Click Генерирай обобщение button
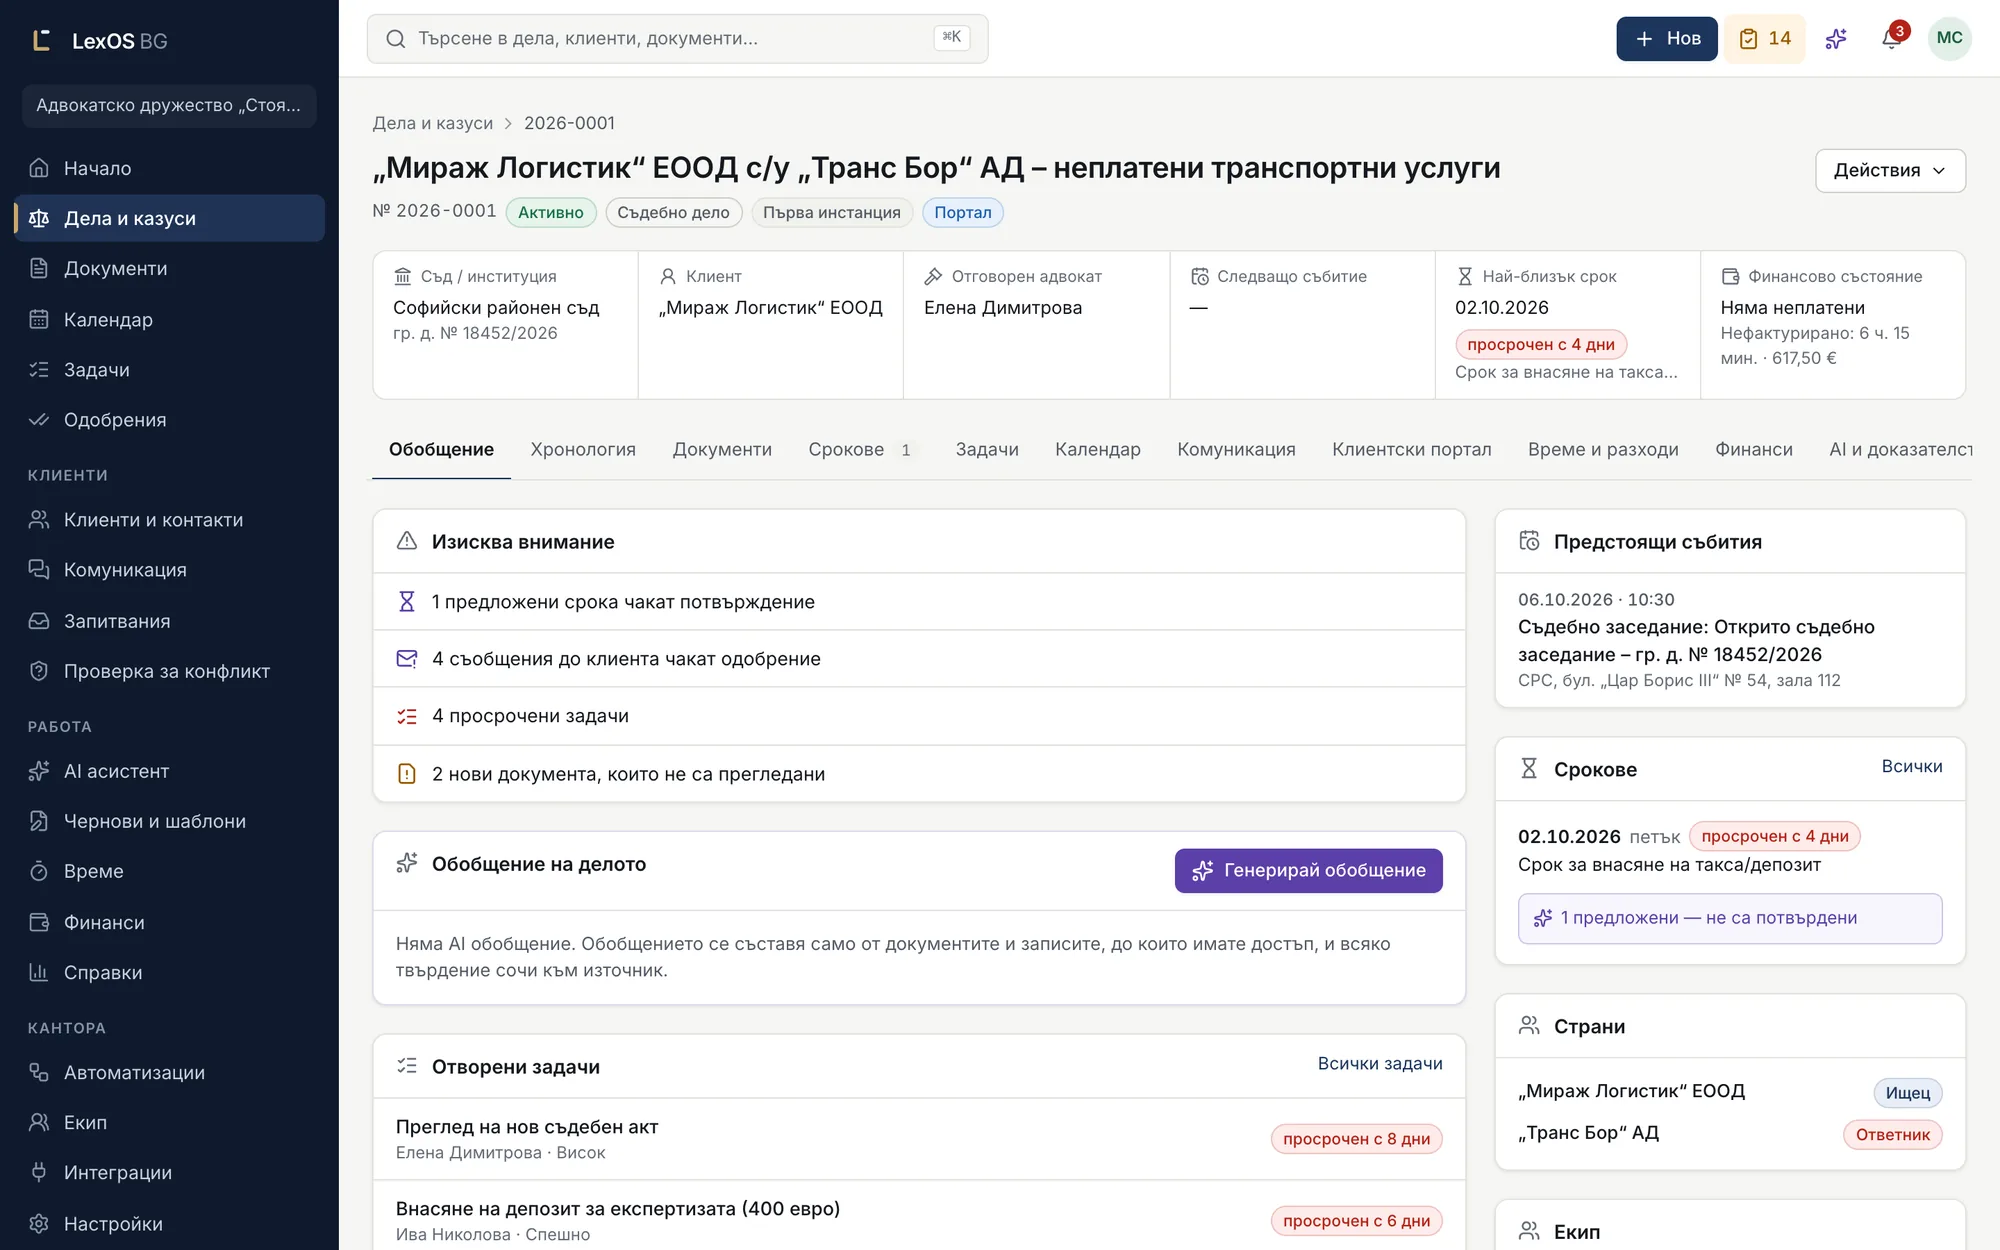The width and height of the screenshot is (2000, 1250). 1308,870
